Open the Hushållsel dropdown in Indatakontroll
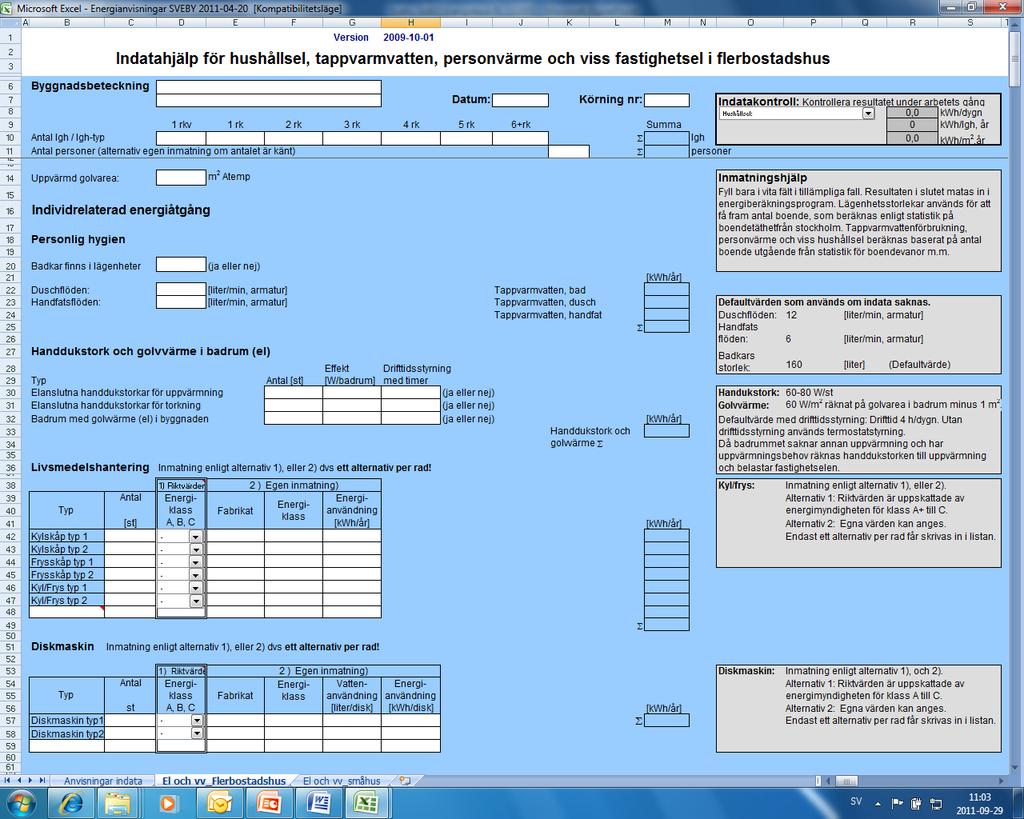The width and height of the screenshot is (1024, 819). click(x=868, y=114)
